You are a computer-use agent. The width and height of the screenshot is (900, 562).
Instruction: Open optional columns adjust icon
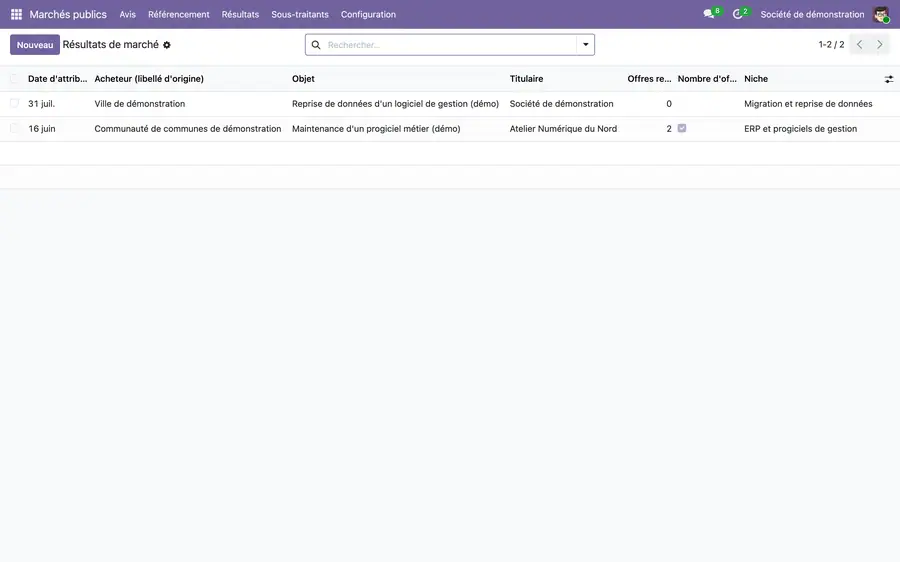click(x=889, y=79)
